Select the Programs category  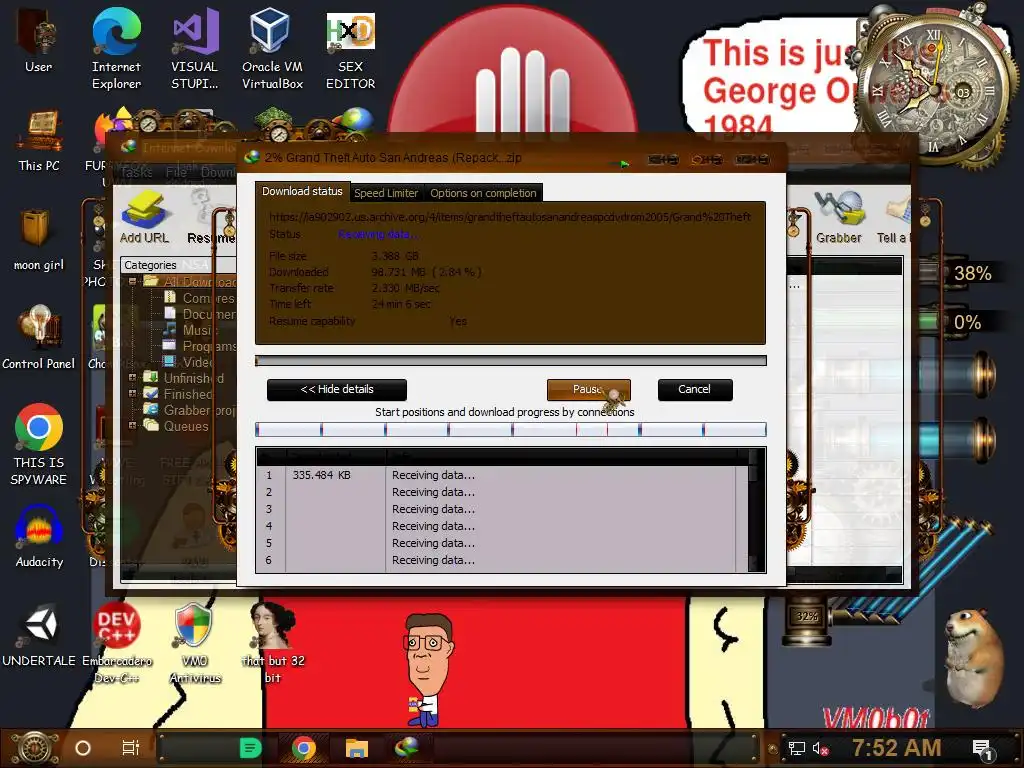point(199,346)
